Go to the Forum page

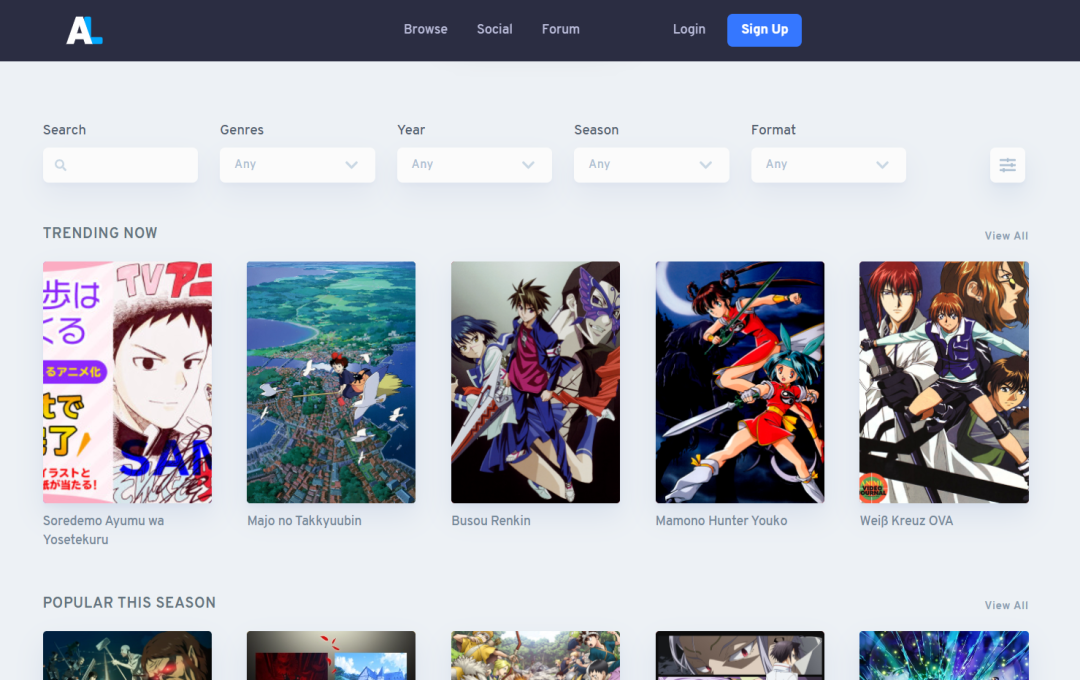coord(561,30)
